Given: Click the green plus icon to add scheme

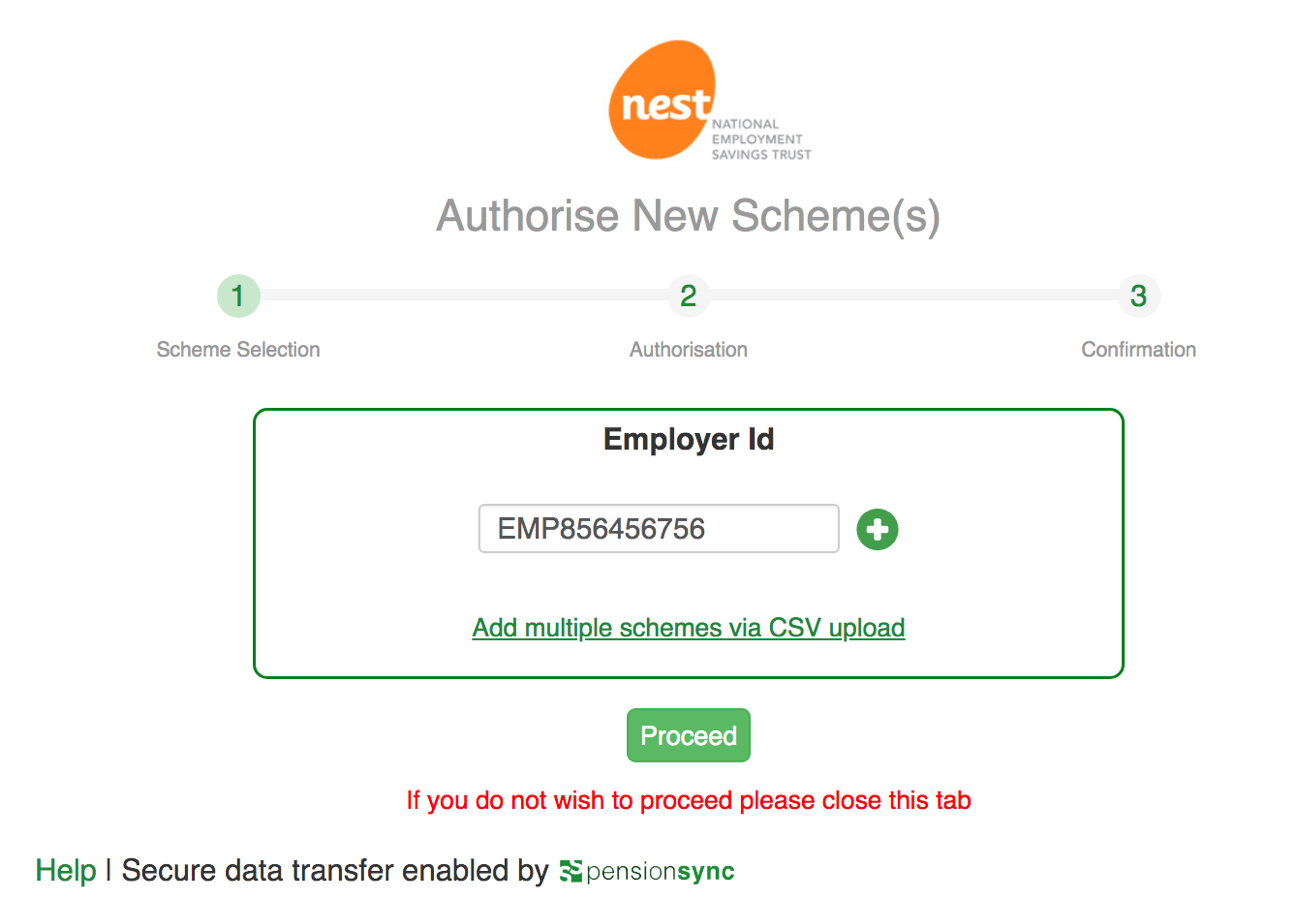Looking at the screenshot, I should pyautogui.click(x=877, y=529).
